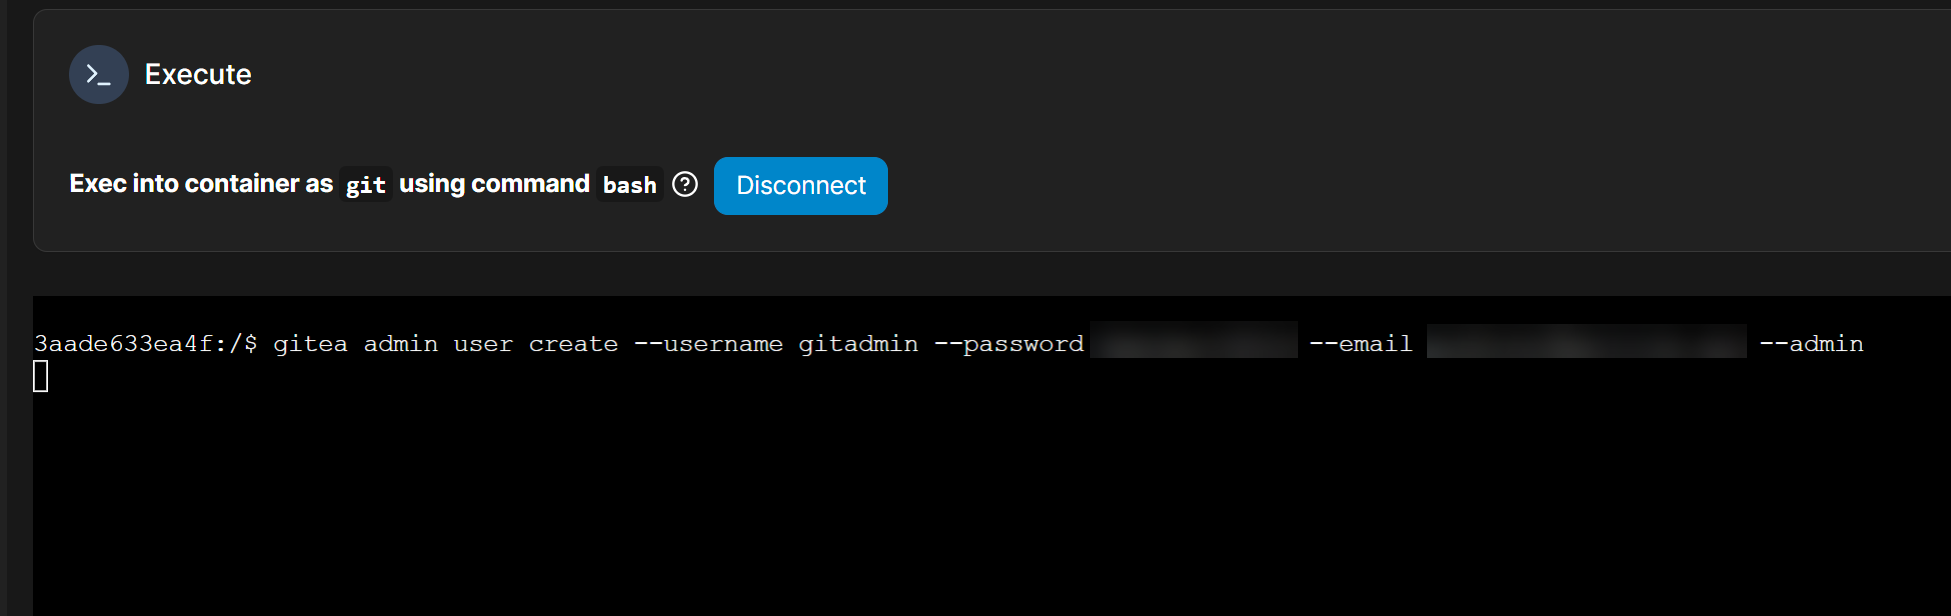Click the "using command" label text
Screen dimensions: 1951x616
click(494, 184)
